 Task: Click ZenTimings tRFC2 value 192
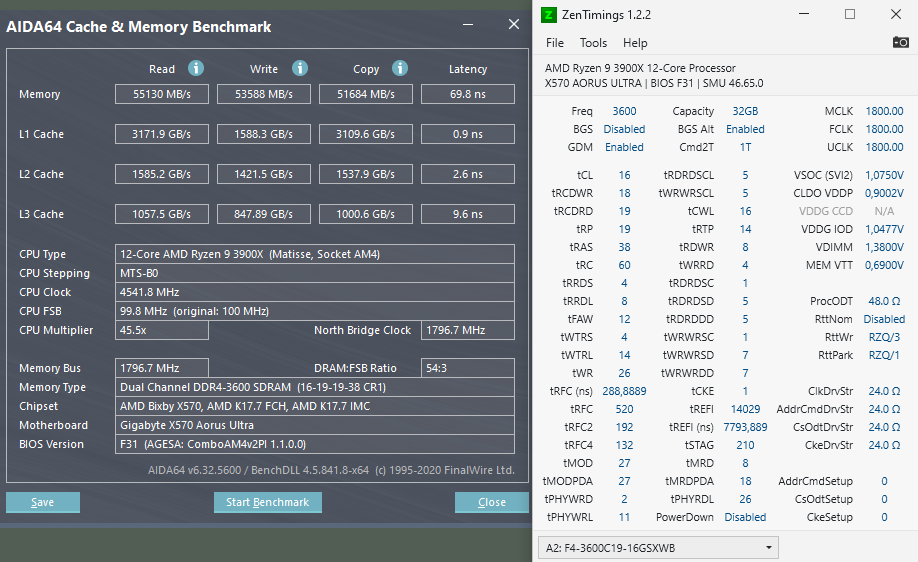click(624, 427)
